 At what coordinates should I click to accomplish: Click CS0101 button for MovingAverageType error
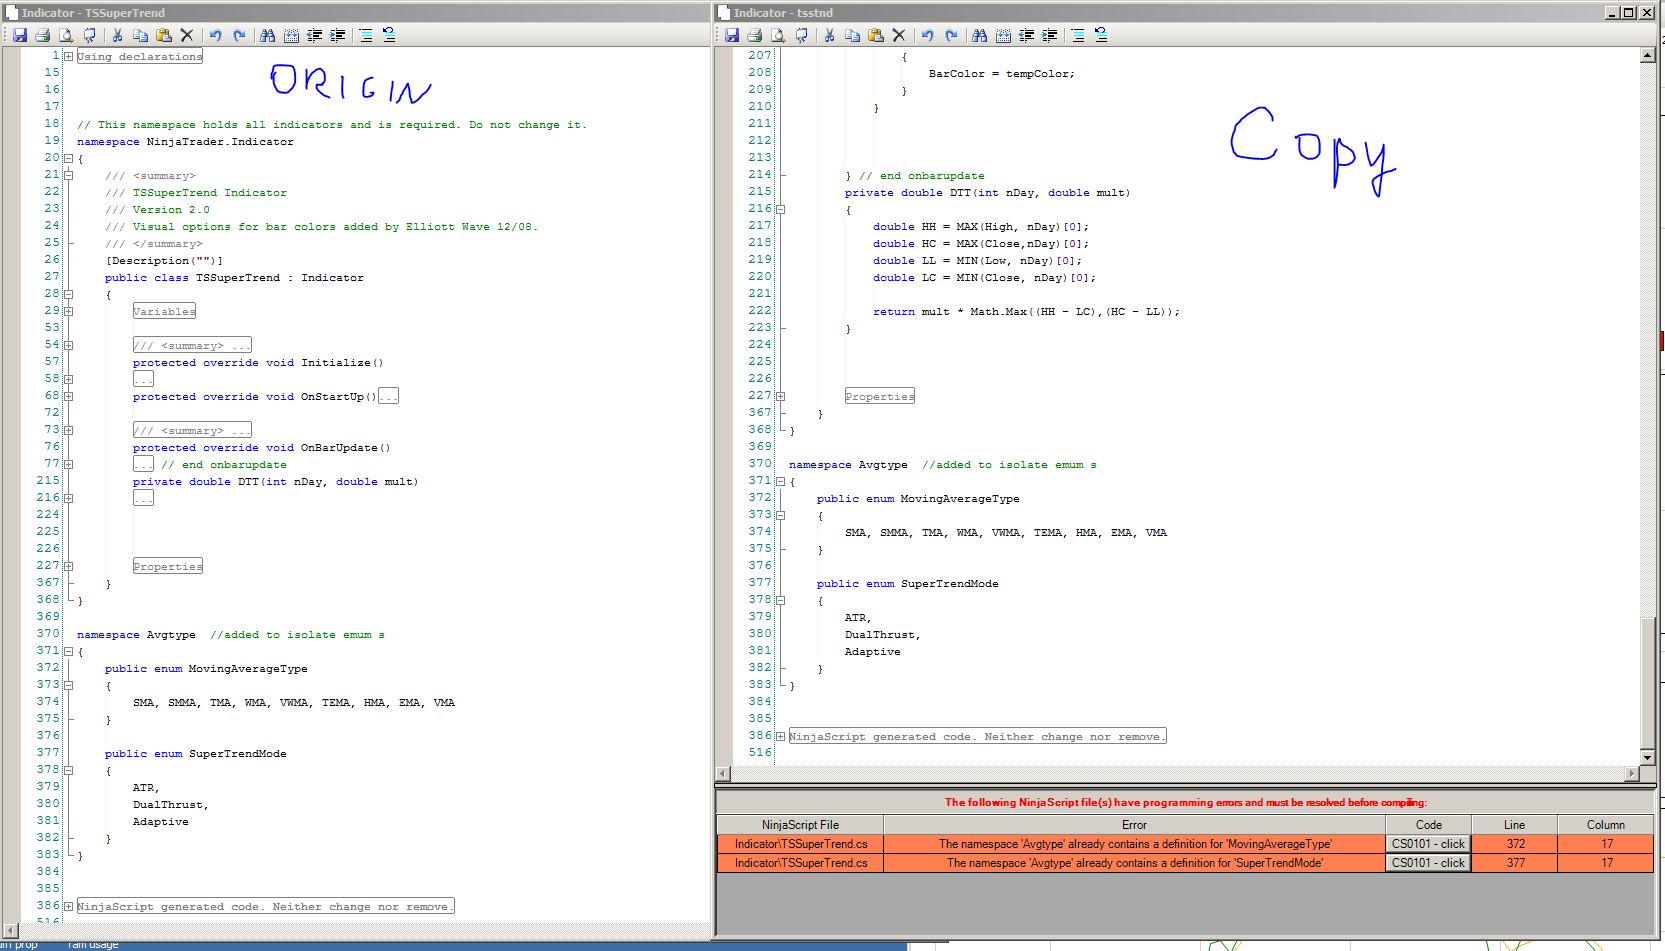pos(1428,844)
